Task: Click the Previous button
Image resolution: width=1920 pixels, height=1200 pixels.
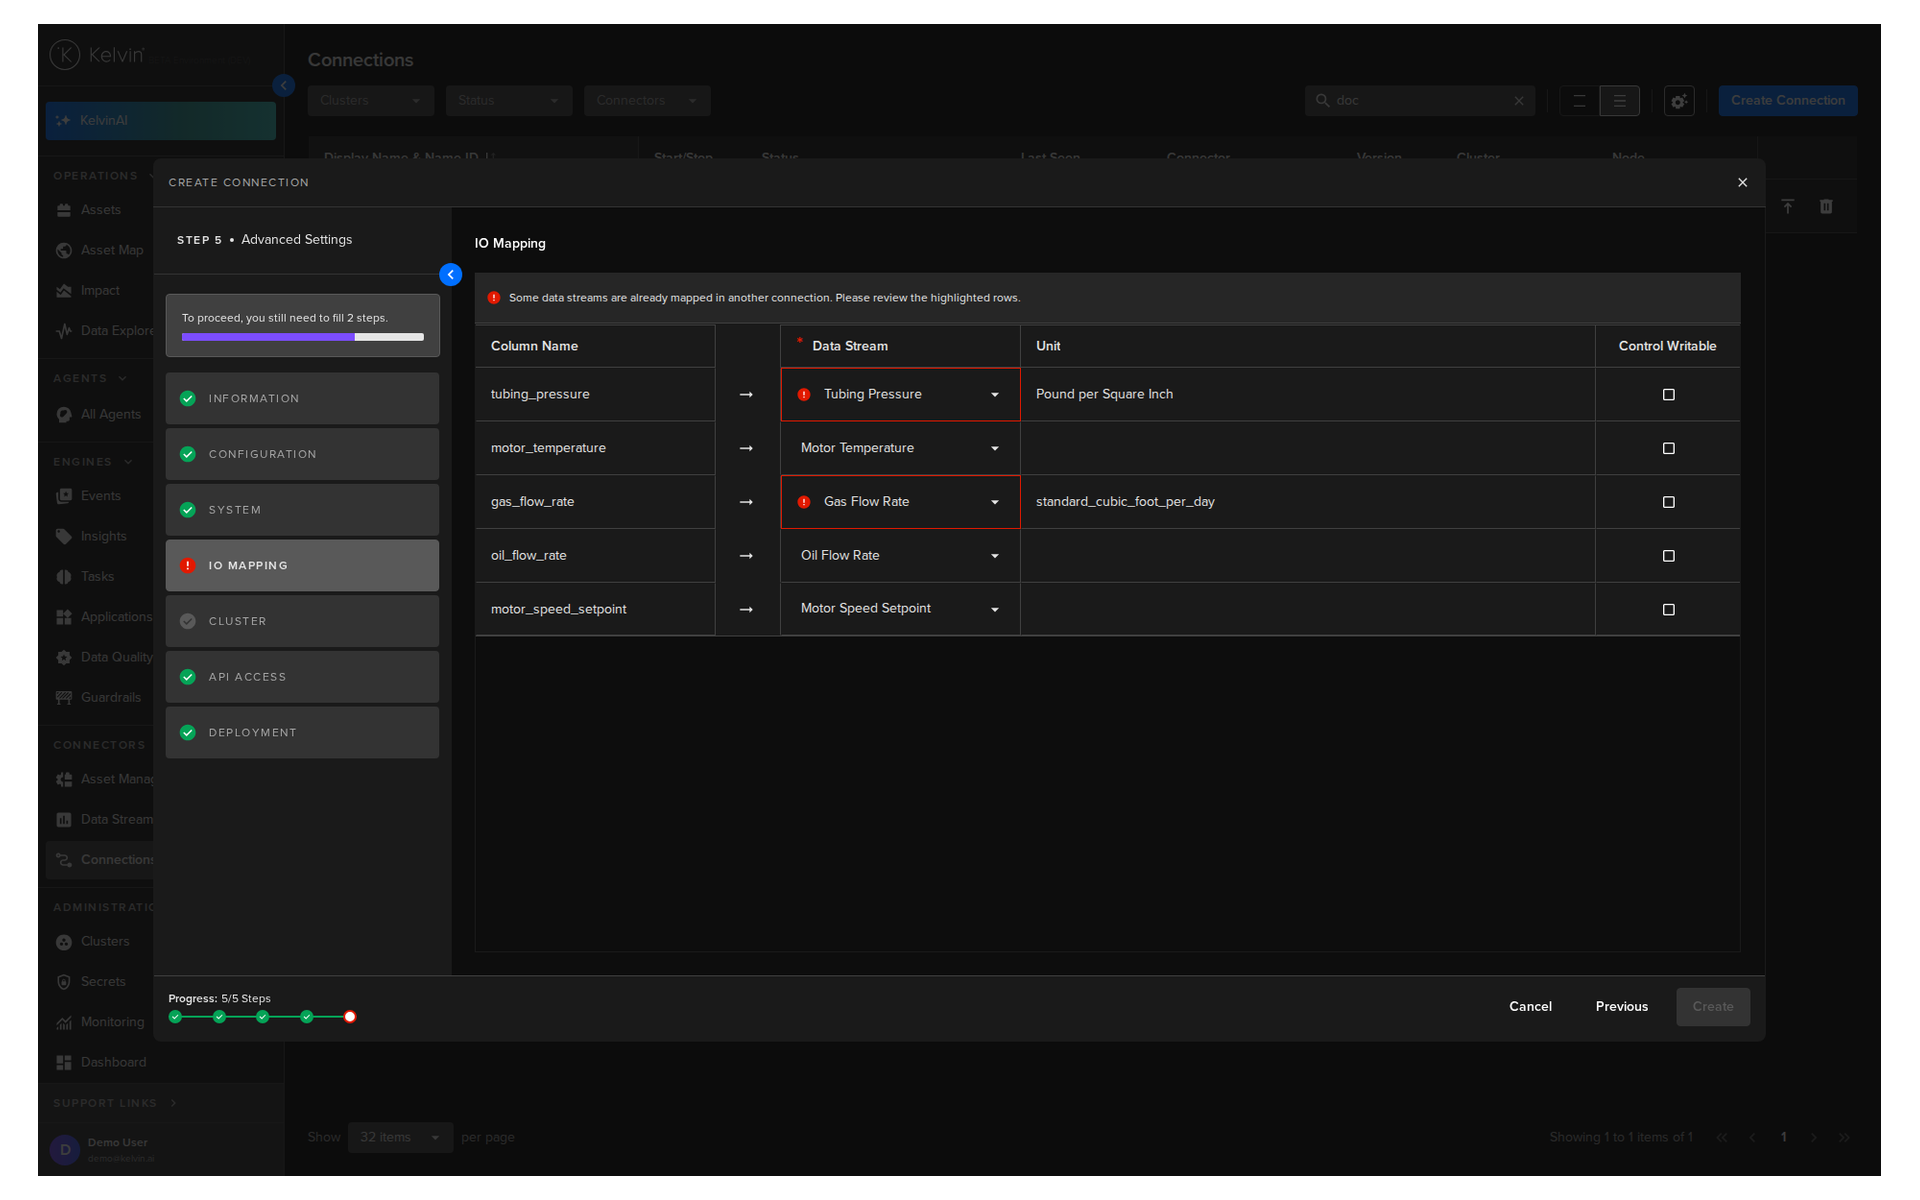Action: (x=1621, y=1007)
